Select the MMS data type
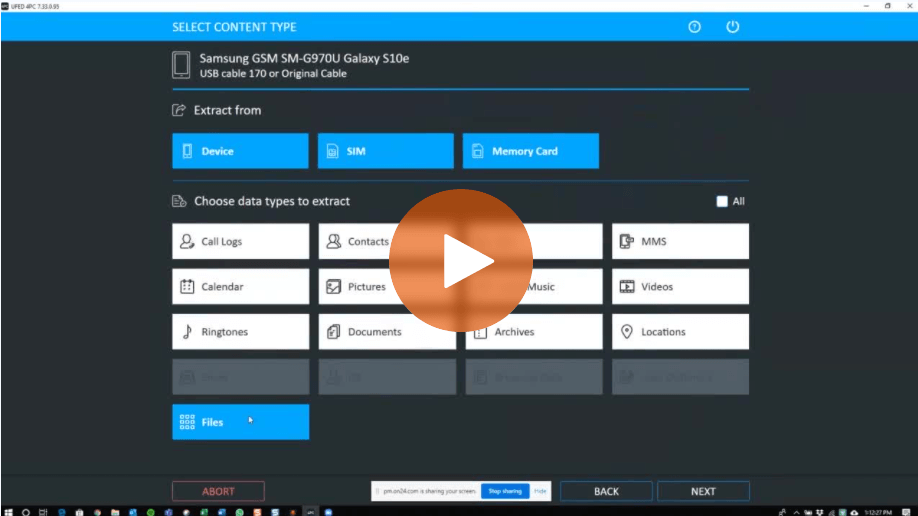 click(x=680, y=241)
